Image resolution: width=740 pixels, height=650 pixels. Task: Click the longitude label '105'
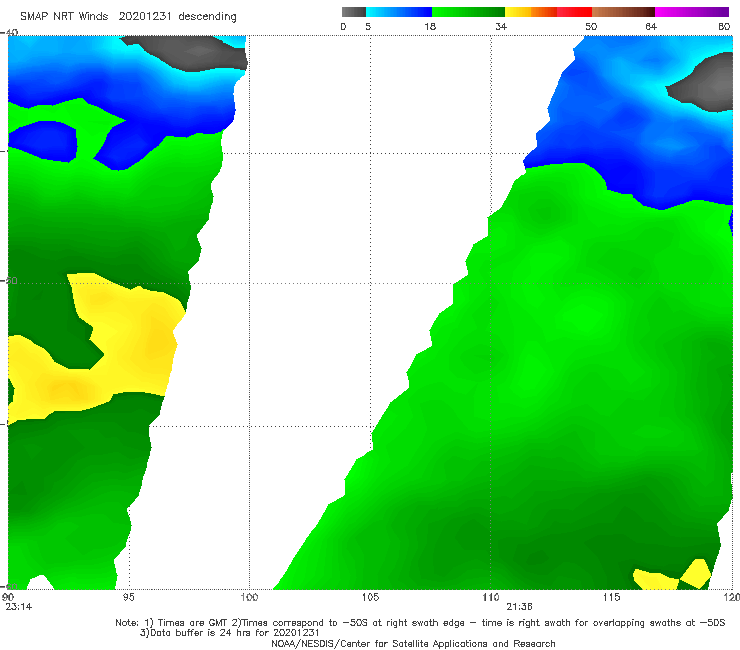coord(370,597)
